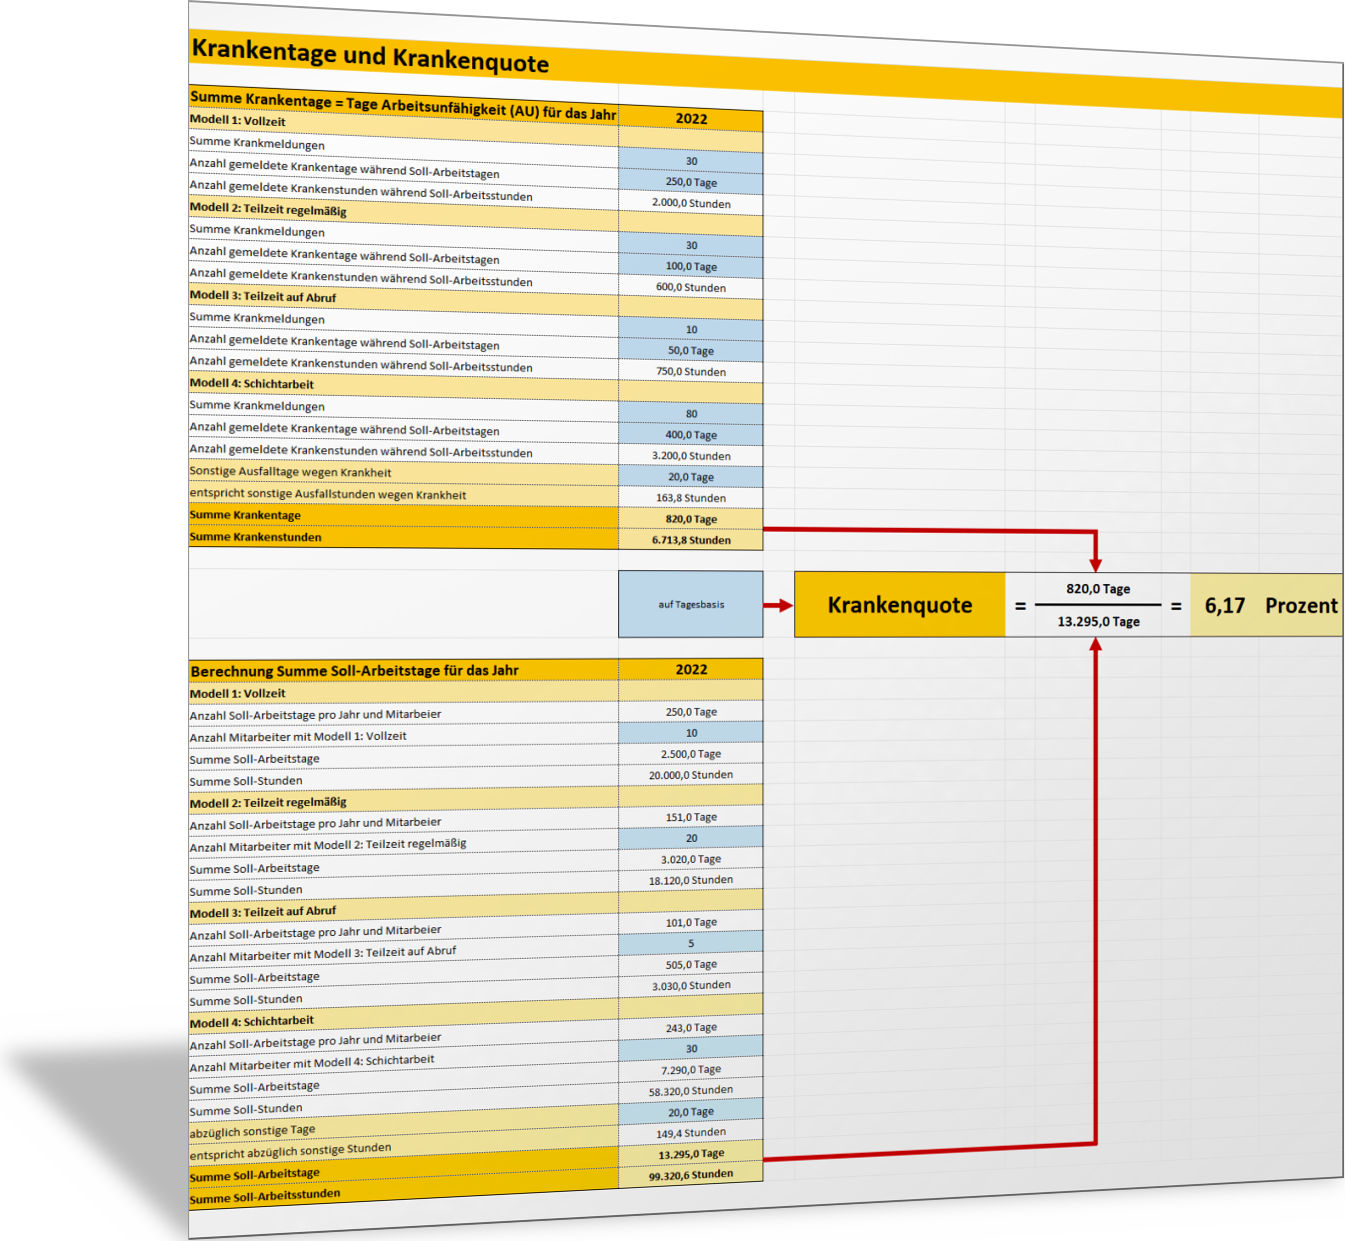Viewport: 1345px width, 1241px height.
Task: Click the 'Krankentage und Krankenquote' title
Action: [370, 56]
